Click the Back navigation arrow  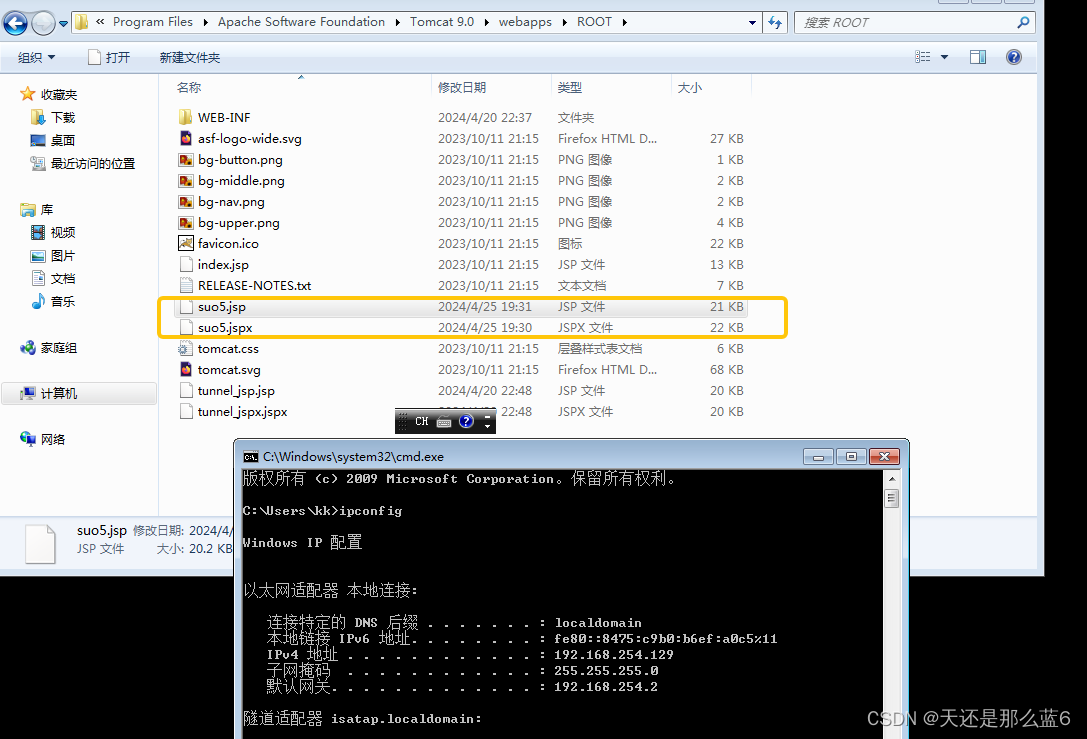click(x=14, y=21)
